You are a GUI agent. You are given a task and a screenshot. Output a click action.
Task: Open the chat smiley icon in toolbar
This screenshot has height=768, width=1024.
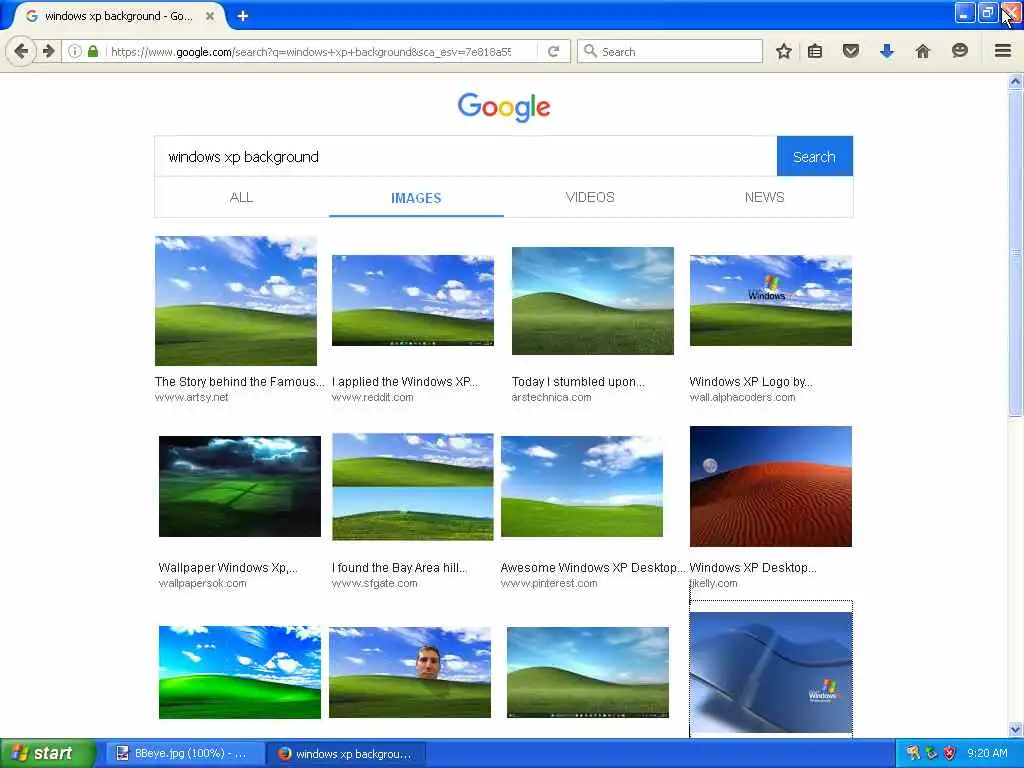(959, 51)
